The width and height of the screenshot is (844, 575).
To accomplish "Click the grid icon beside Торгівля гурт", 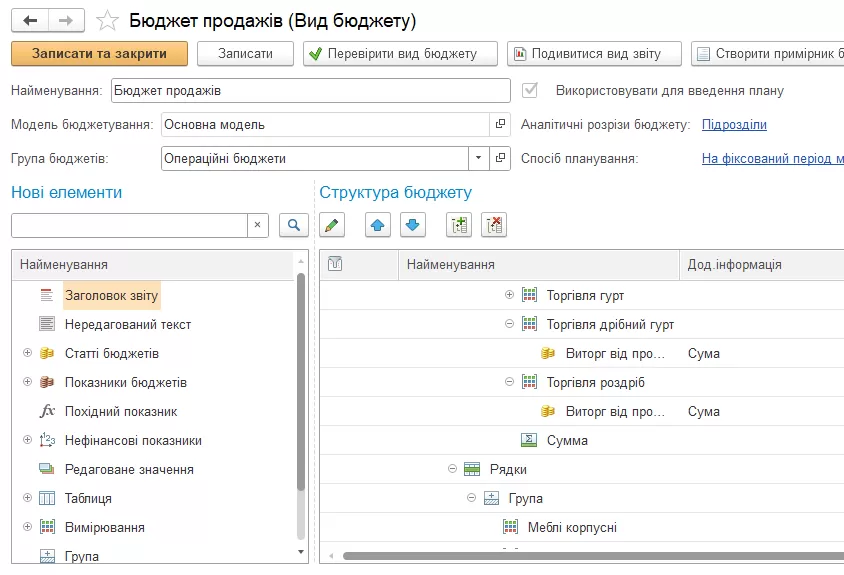I will click(529, 295).
